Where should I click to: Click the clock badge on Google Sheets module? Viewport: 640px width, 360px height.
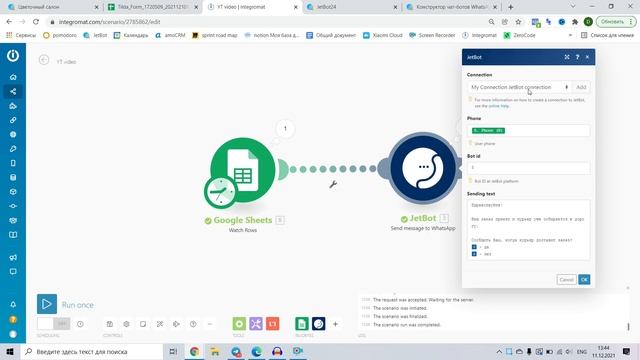tap(220, 192)
